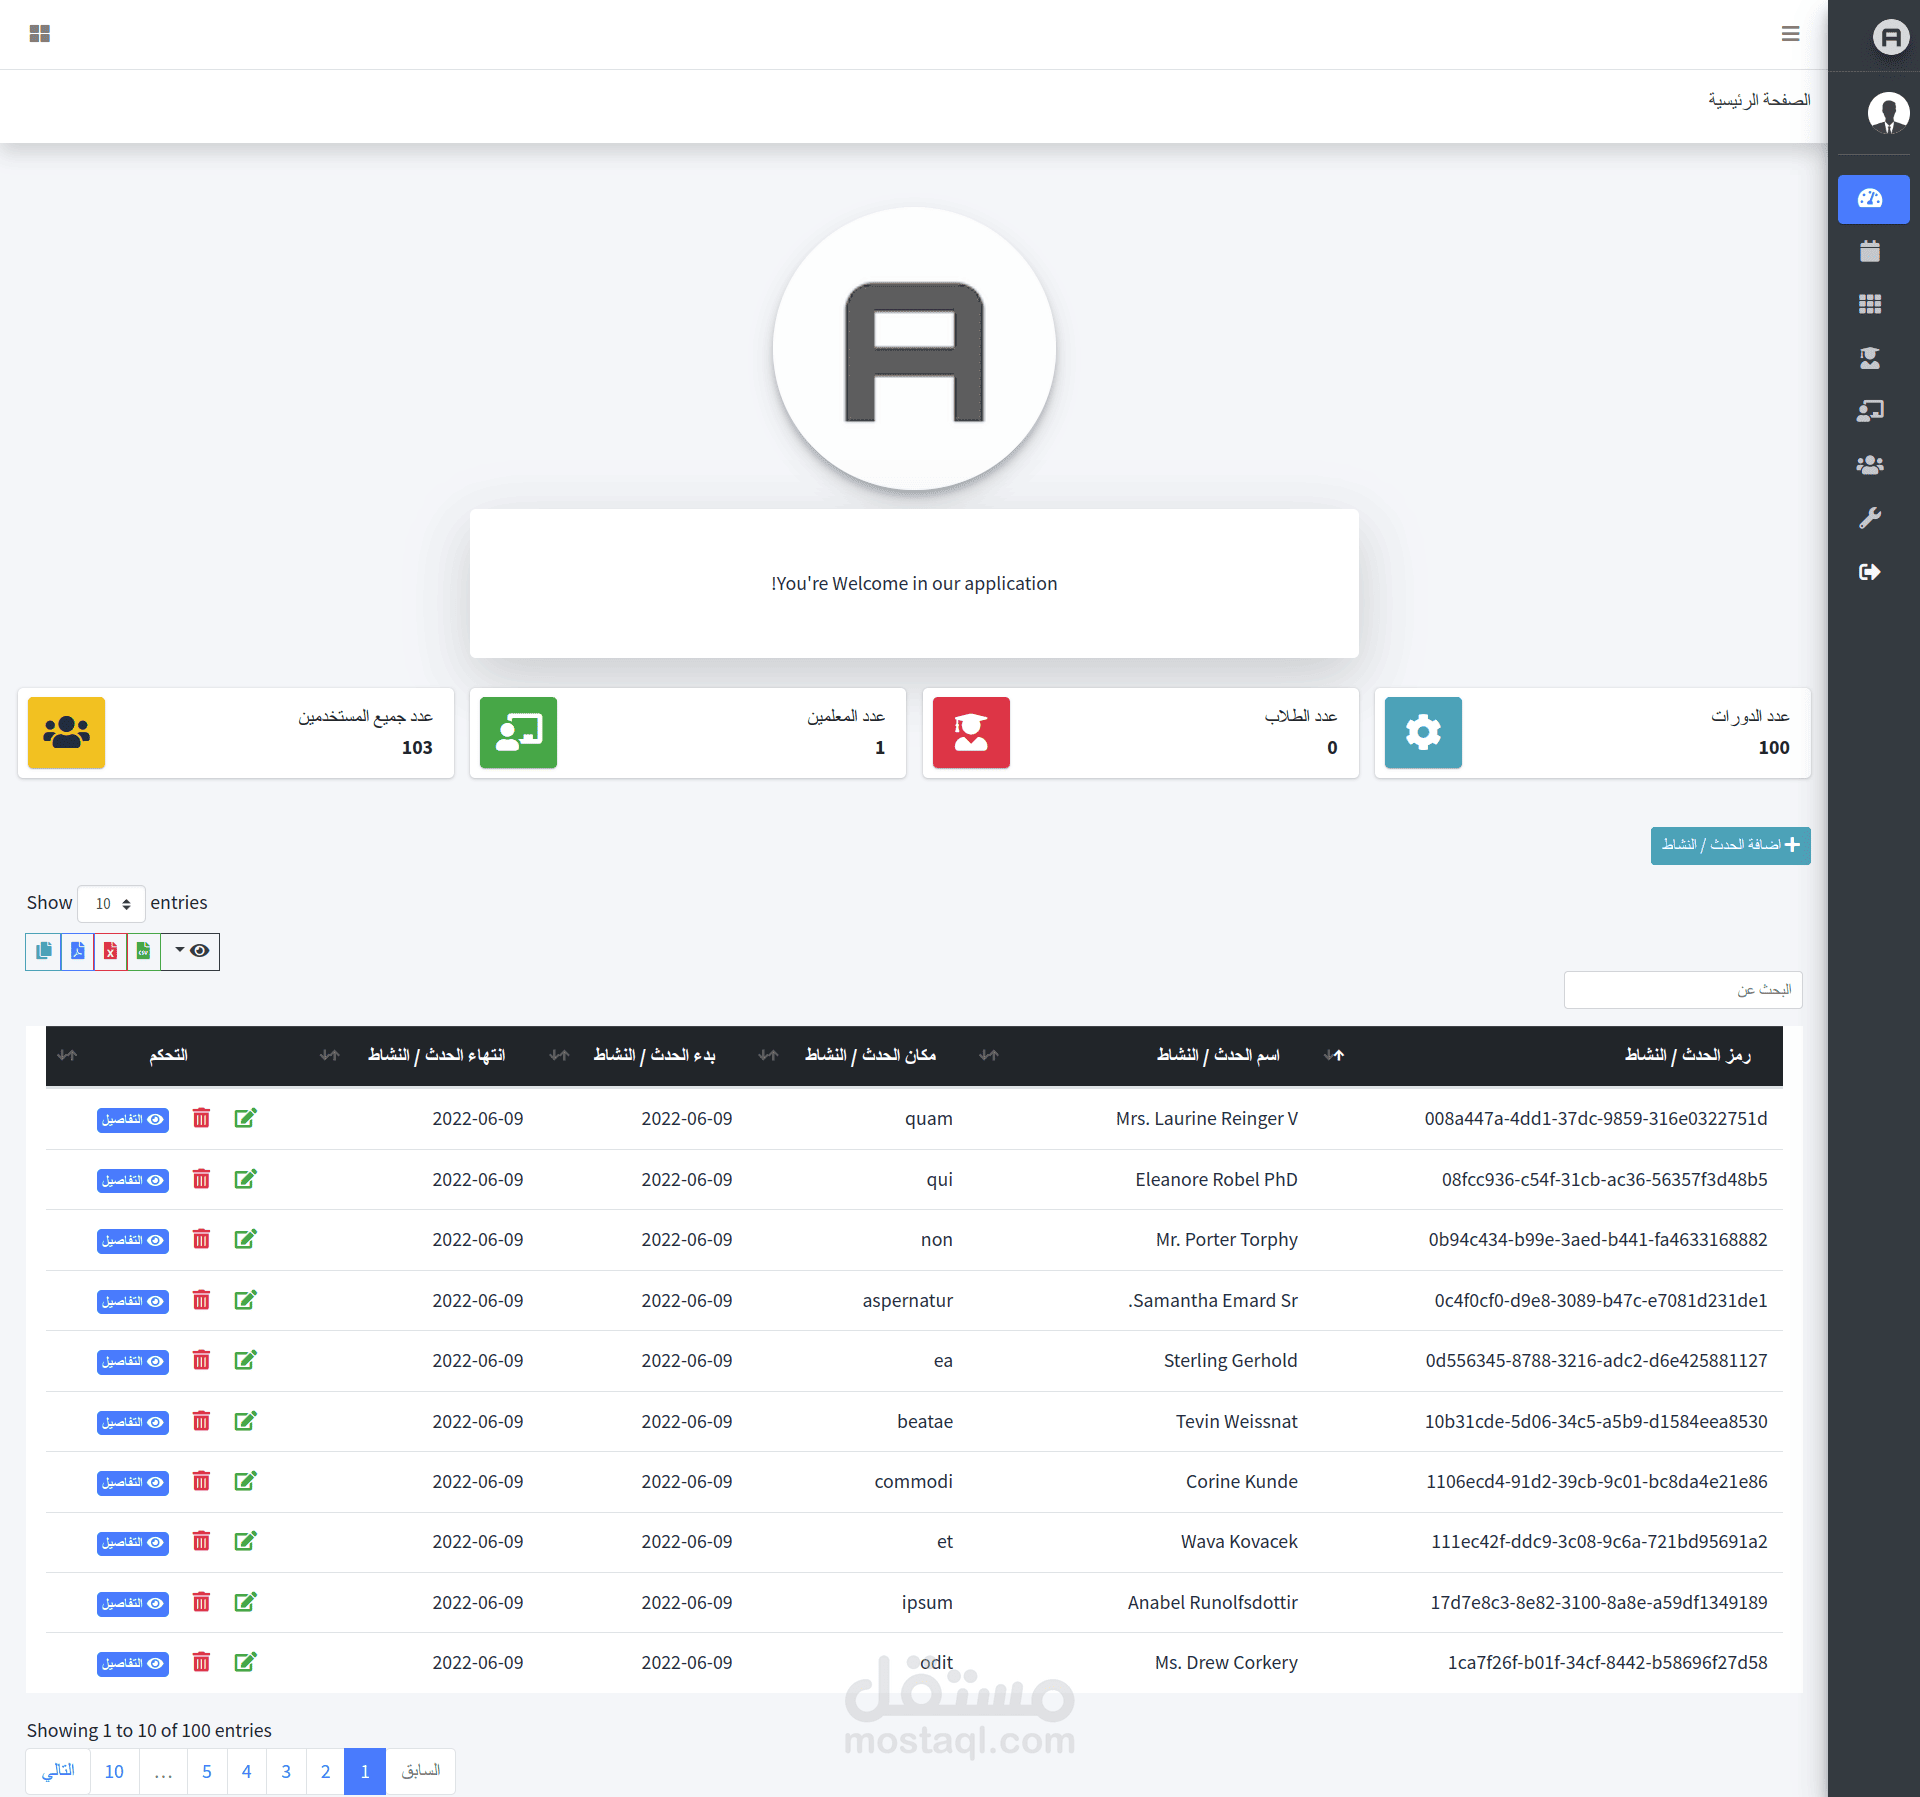Delete the Eleanore Robel PhD row
This screenshot has height=1797, width=1920.
[x=201, y=1179]
